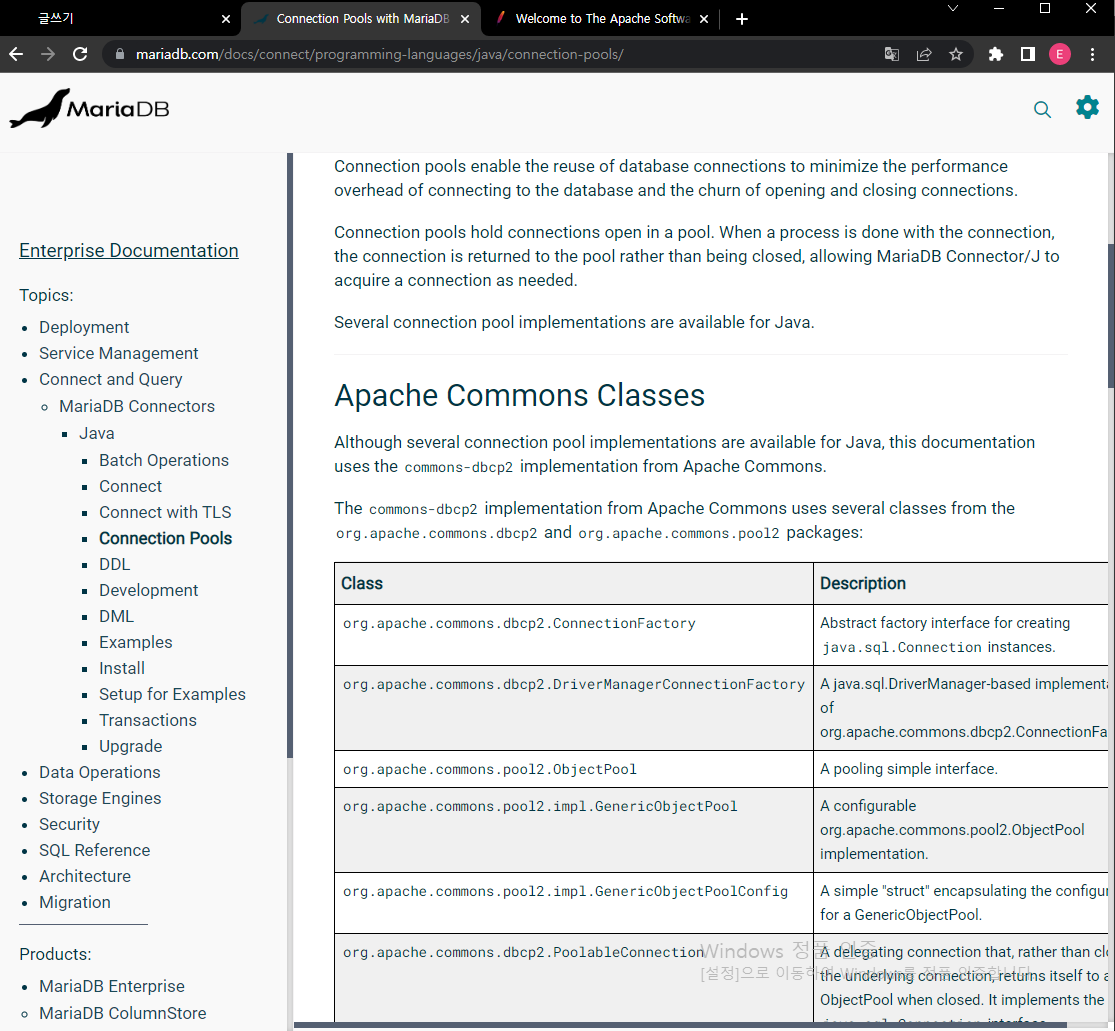Click the sidebar vertical scrollbar
The width and height of the screenshot is (1115, 1031).
coord(290,455)
